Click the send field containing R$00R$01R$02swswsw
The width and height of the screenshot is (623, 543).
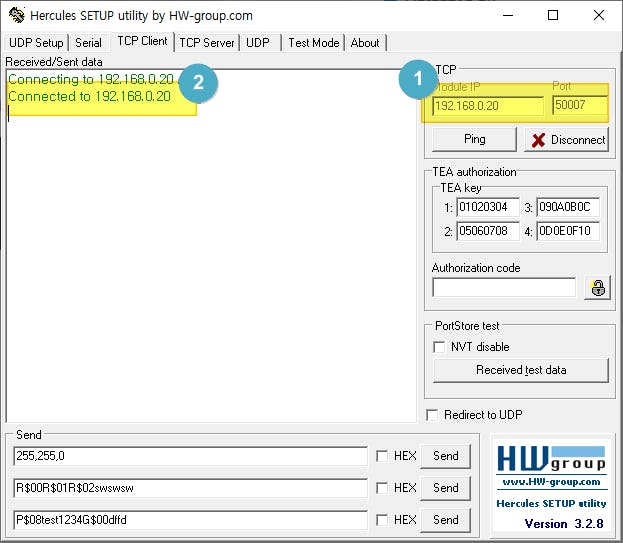190,488
